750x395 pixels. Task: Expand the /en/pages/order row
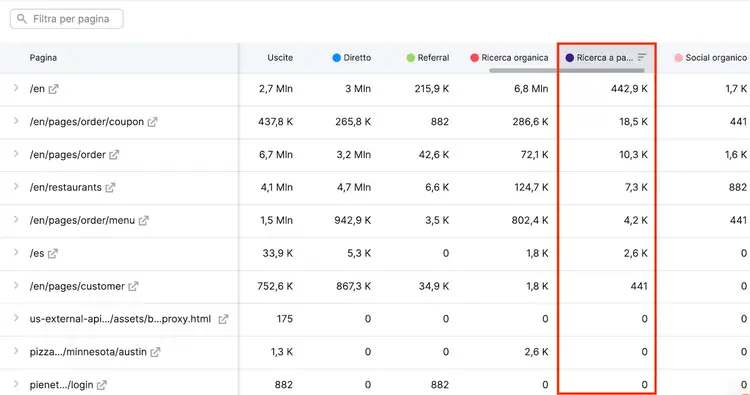point(16,154)
